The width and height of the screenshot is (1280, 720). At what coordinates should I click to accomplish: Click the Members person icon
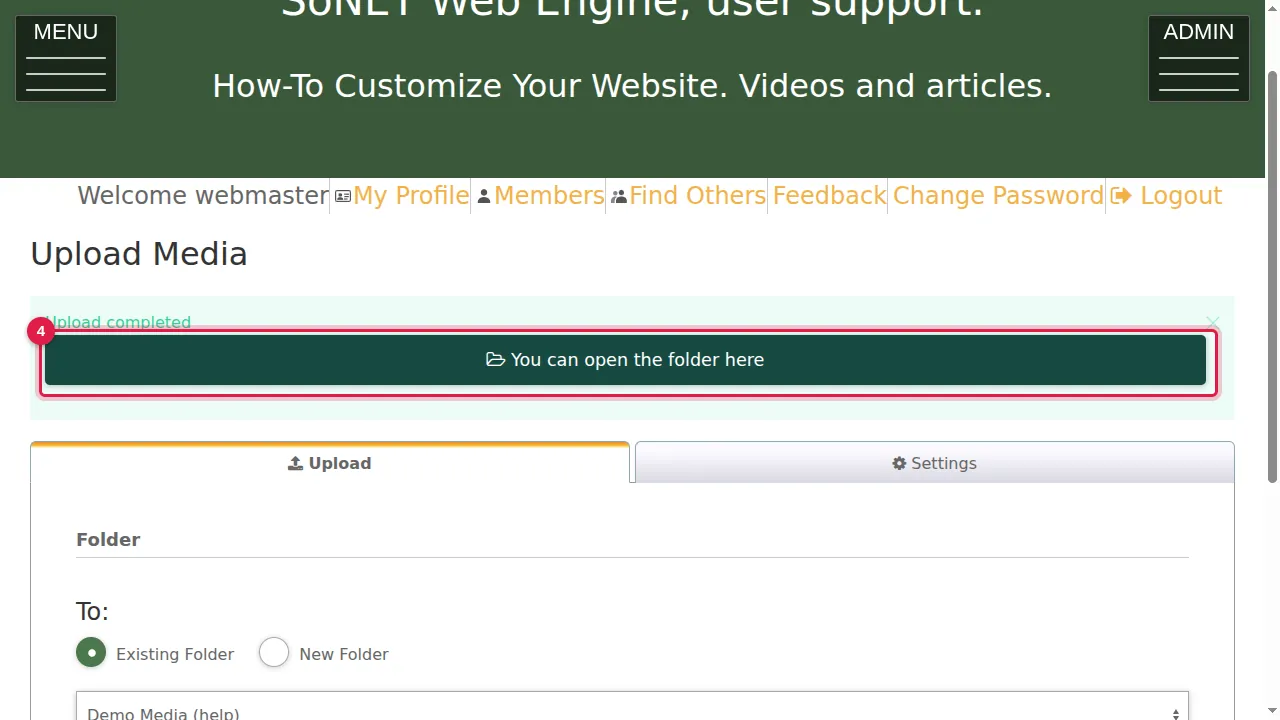pyautogui.click(x=484, y=197)
